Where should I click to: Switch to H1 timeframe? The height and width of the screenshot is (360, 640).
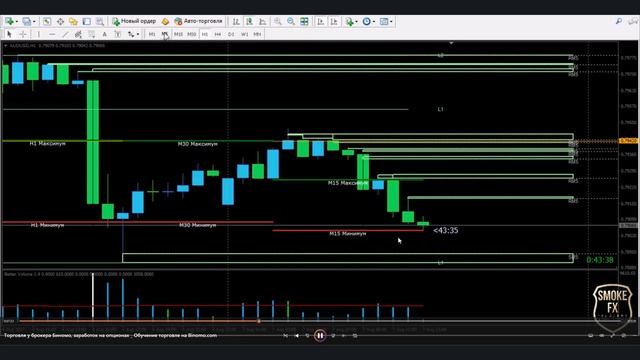(x=205, y=34)
